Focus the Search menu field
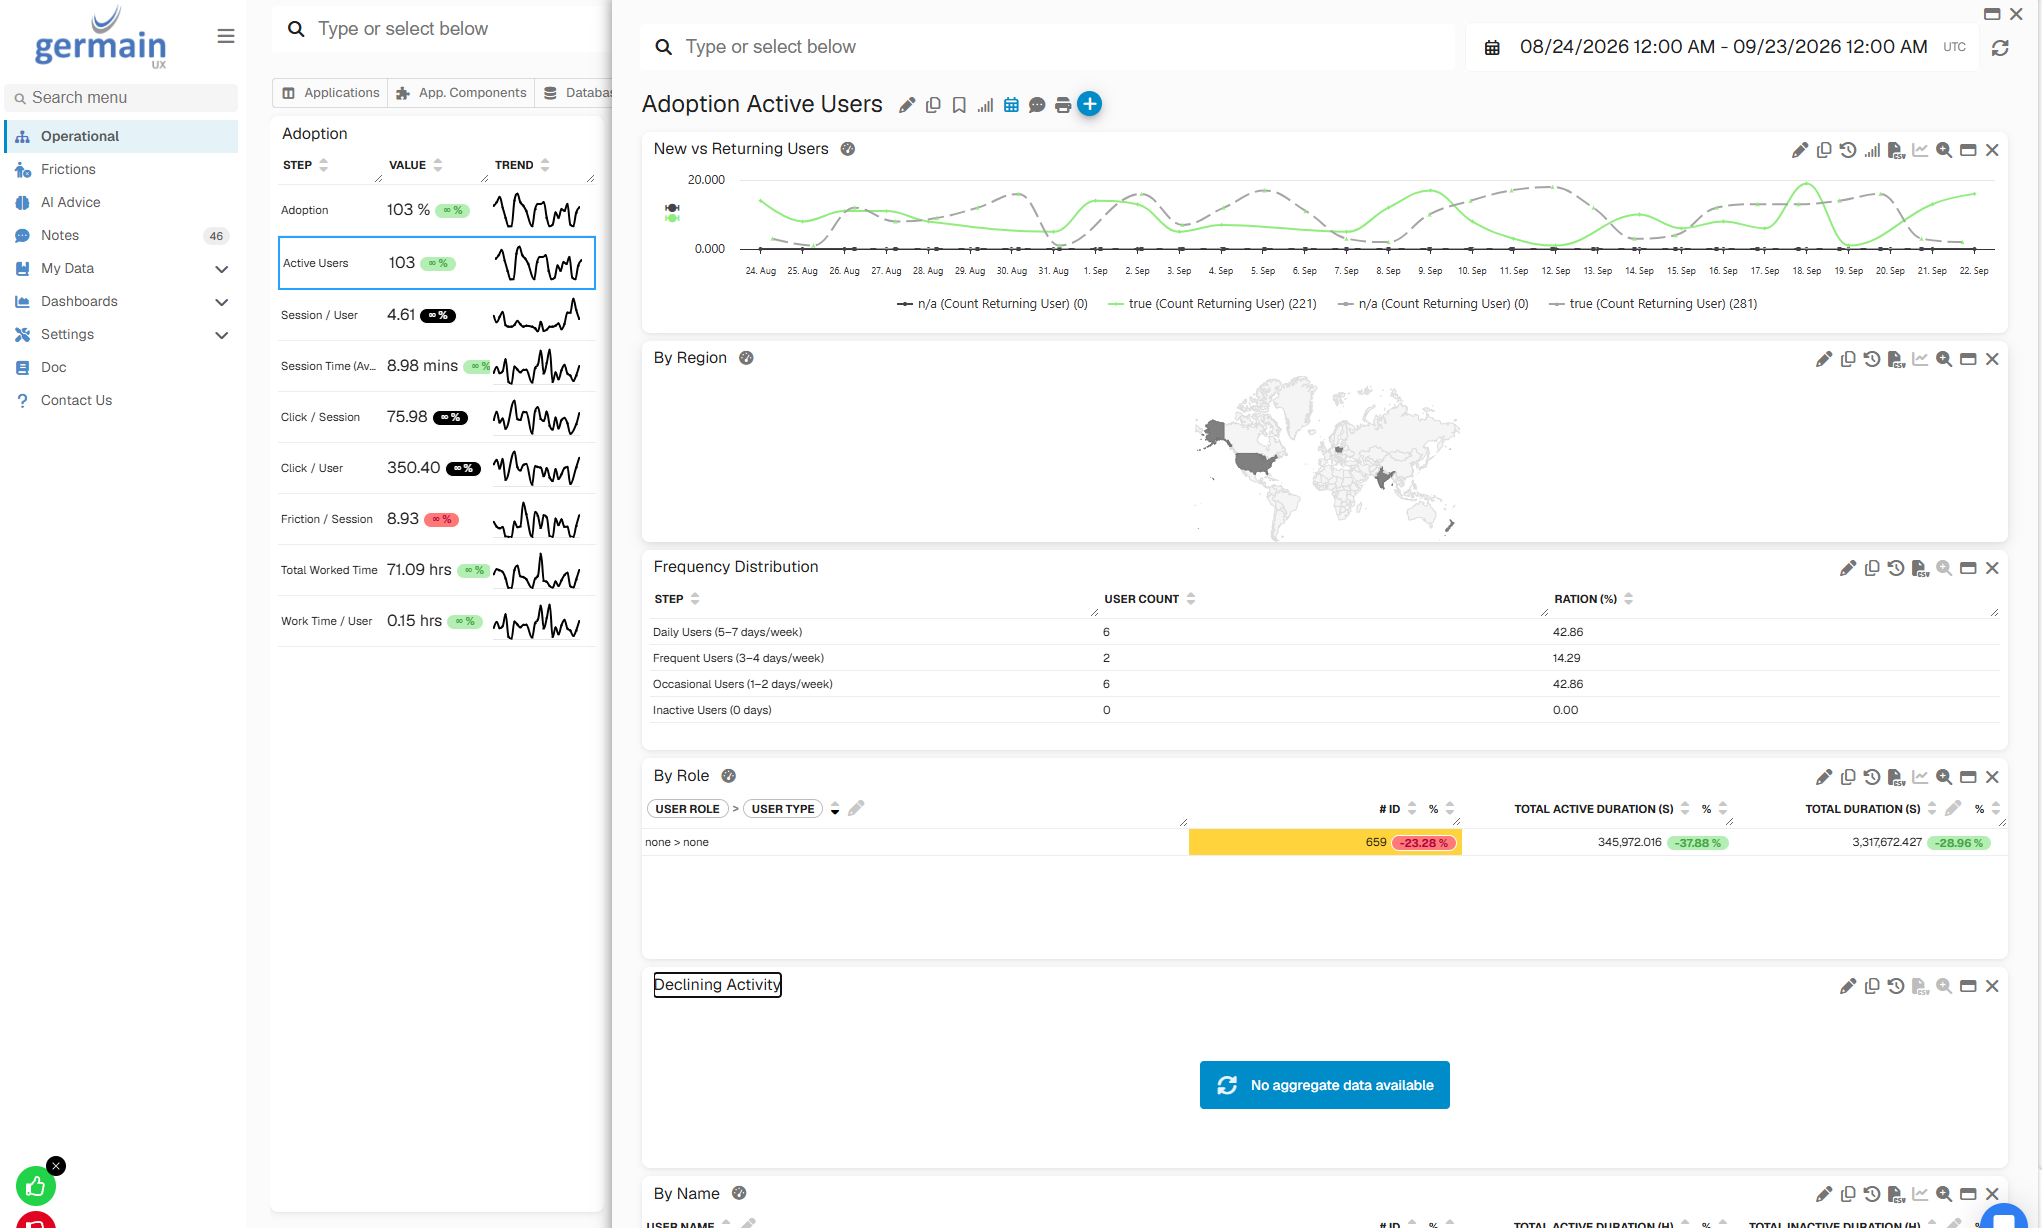The image size is (2042, 1228). pos(121,98)
